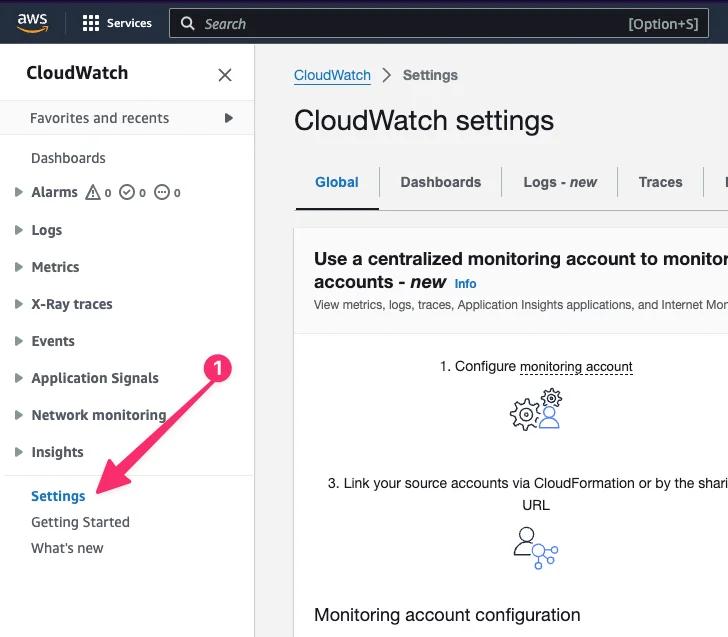
Task: Open the Services grid menu icon
Action: tap(91, 23)
